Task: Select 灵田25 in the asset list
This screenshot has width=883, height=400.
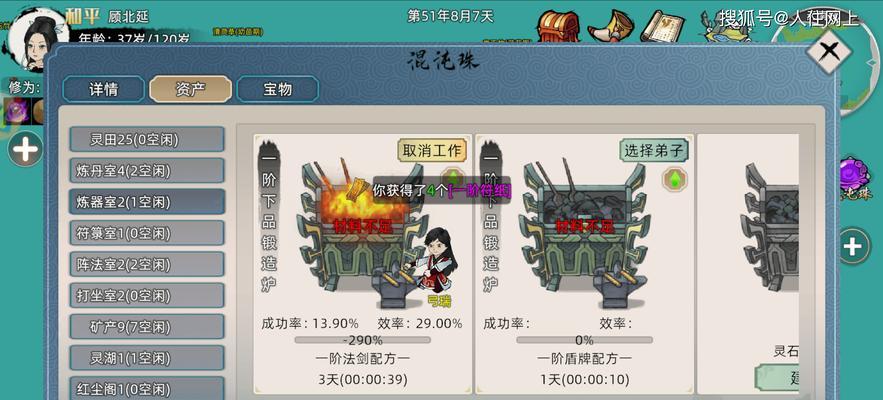Action: pos(147,139)
